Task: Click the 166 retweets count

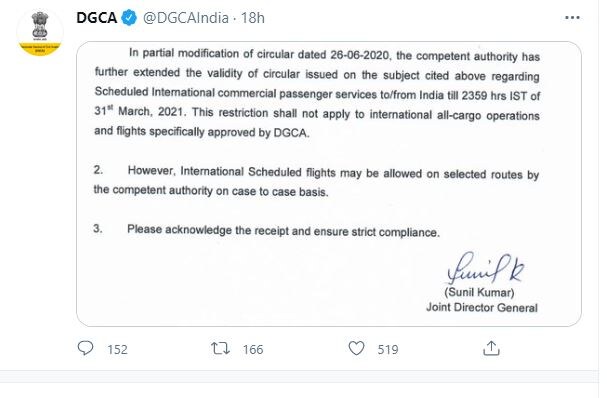Action: (253, 350)
